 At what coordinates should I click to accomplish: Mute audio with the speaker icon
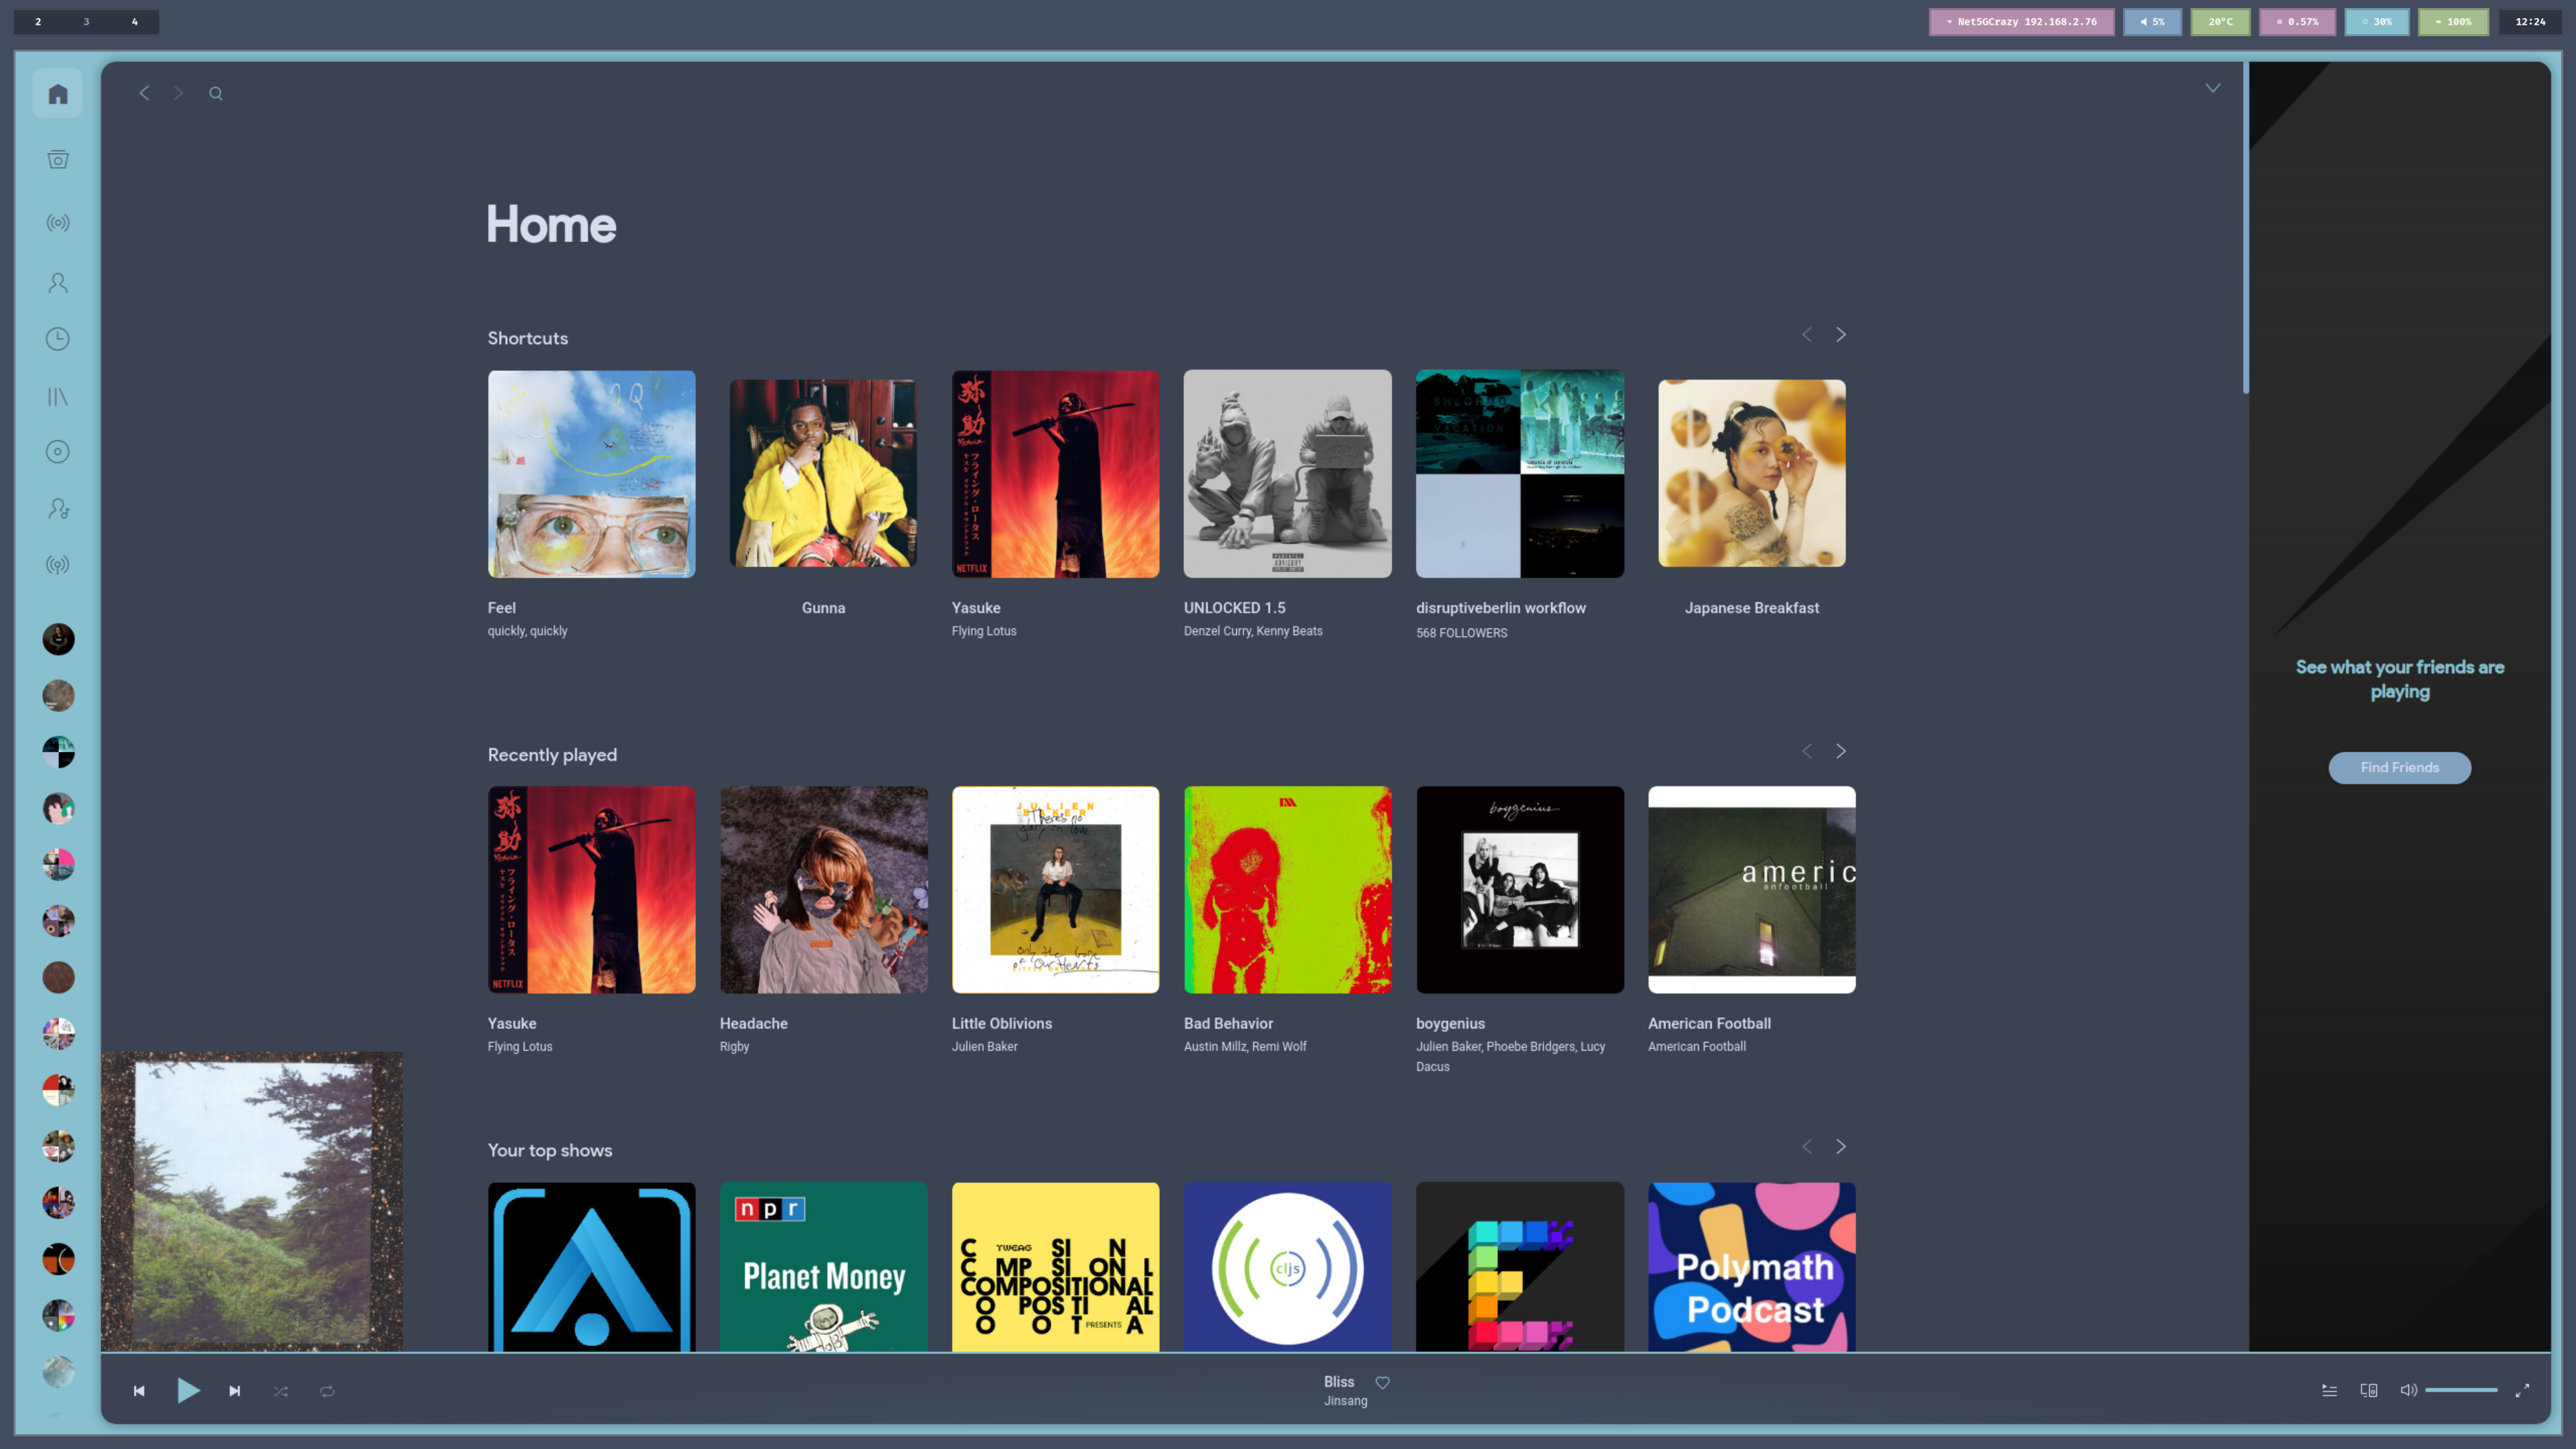point(2408,1390)
